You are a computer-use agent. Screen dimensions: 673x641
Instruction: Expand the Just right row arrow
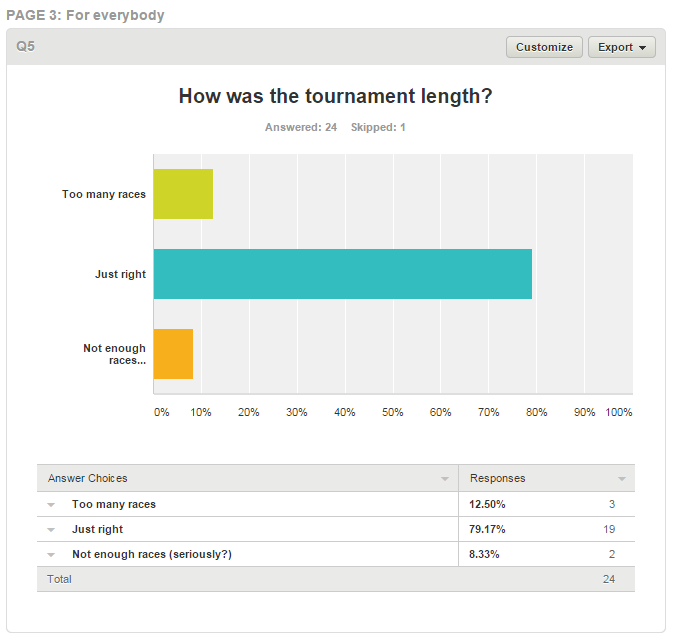point(51,530)
